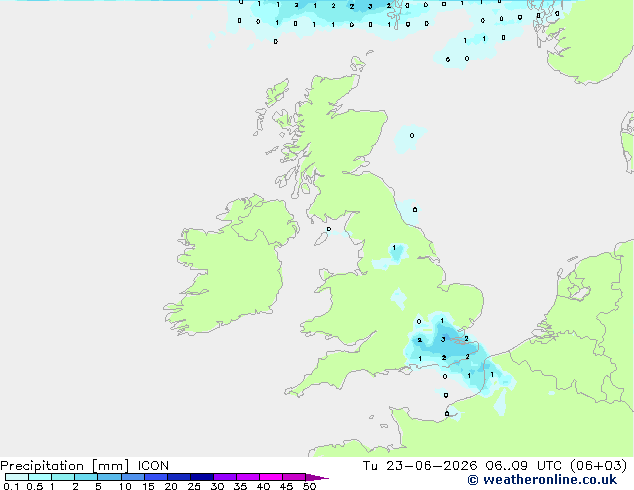The width and height of the screenshot is (634, 490).
Task: Click the '06..09 UTC' time range
Action: coord(524,466)
